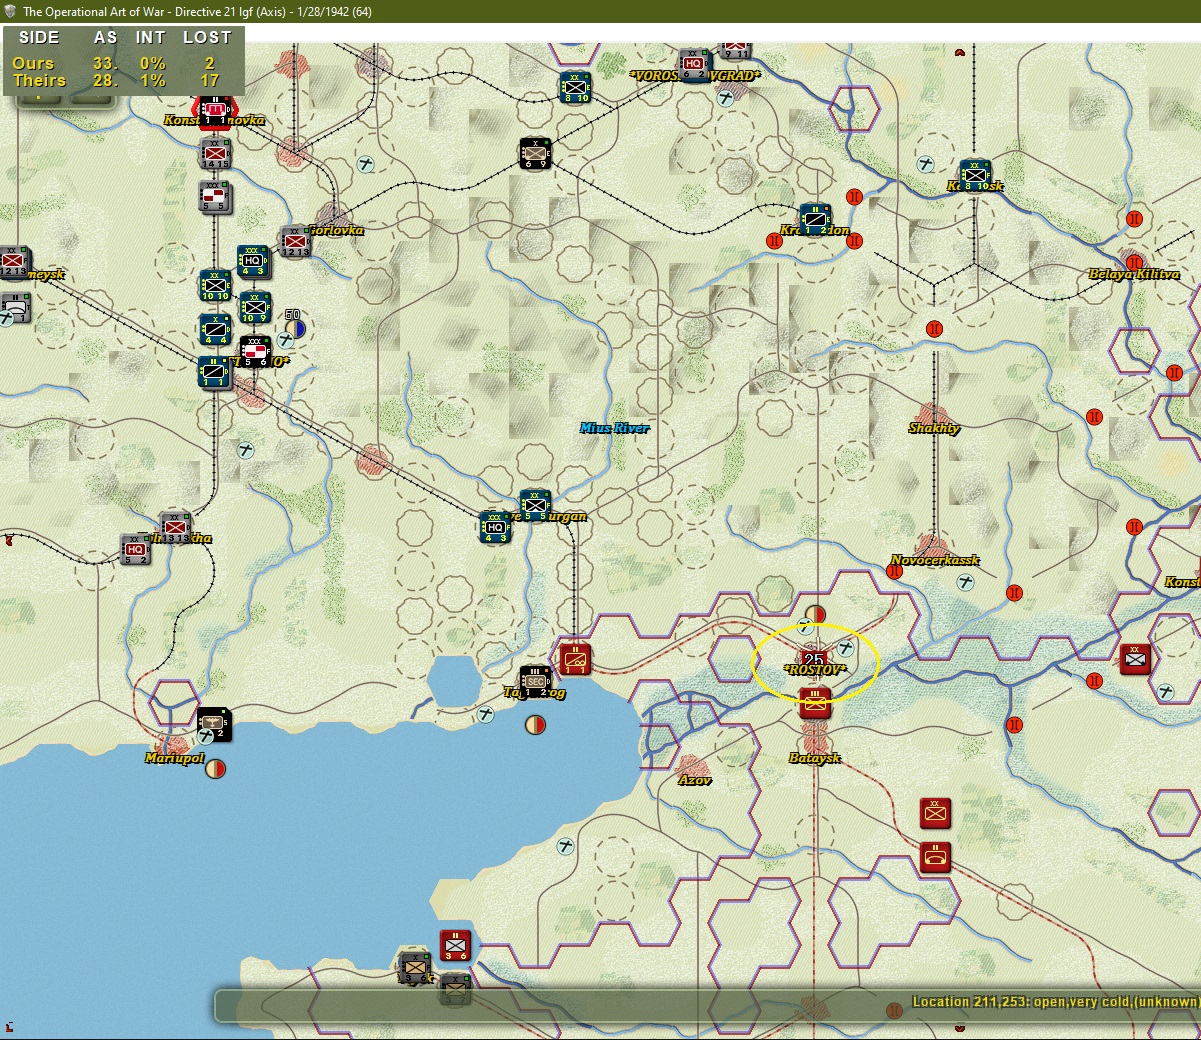
Task: Select the blue infantry division rated 10-10
Action: click(215, 285)
